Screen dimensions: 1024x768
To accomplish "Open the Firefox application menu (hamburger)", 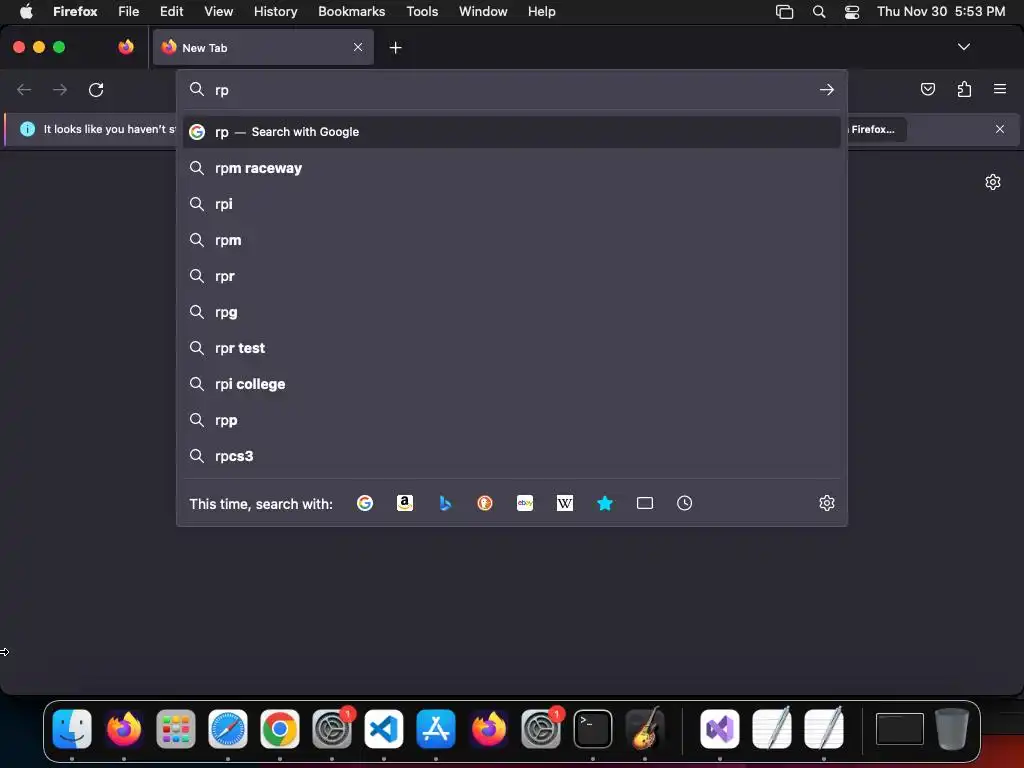I will click(1000, 89).
